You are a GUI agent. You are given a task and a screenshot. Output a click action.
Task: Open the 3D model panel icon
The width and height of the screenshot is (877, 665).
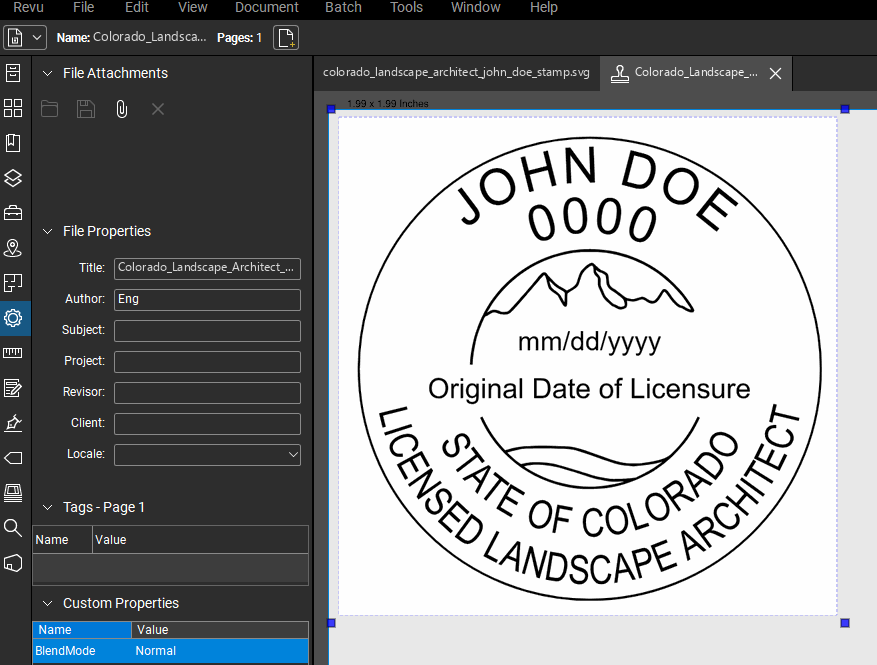[13, 563]
